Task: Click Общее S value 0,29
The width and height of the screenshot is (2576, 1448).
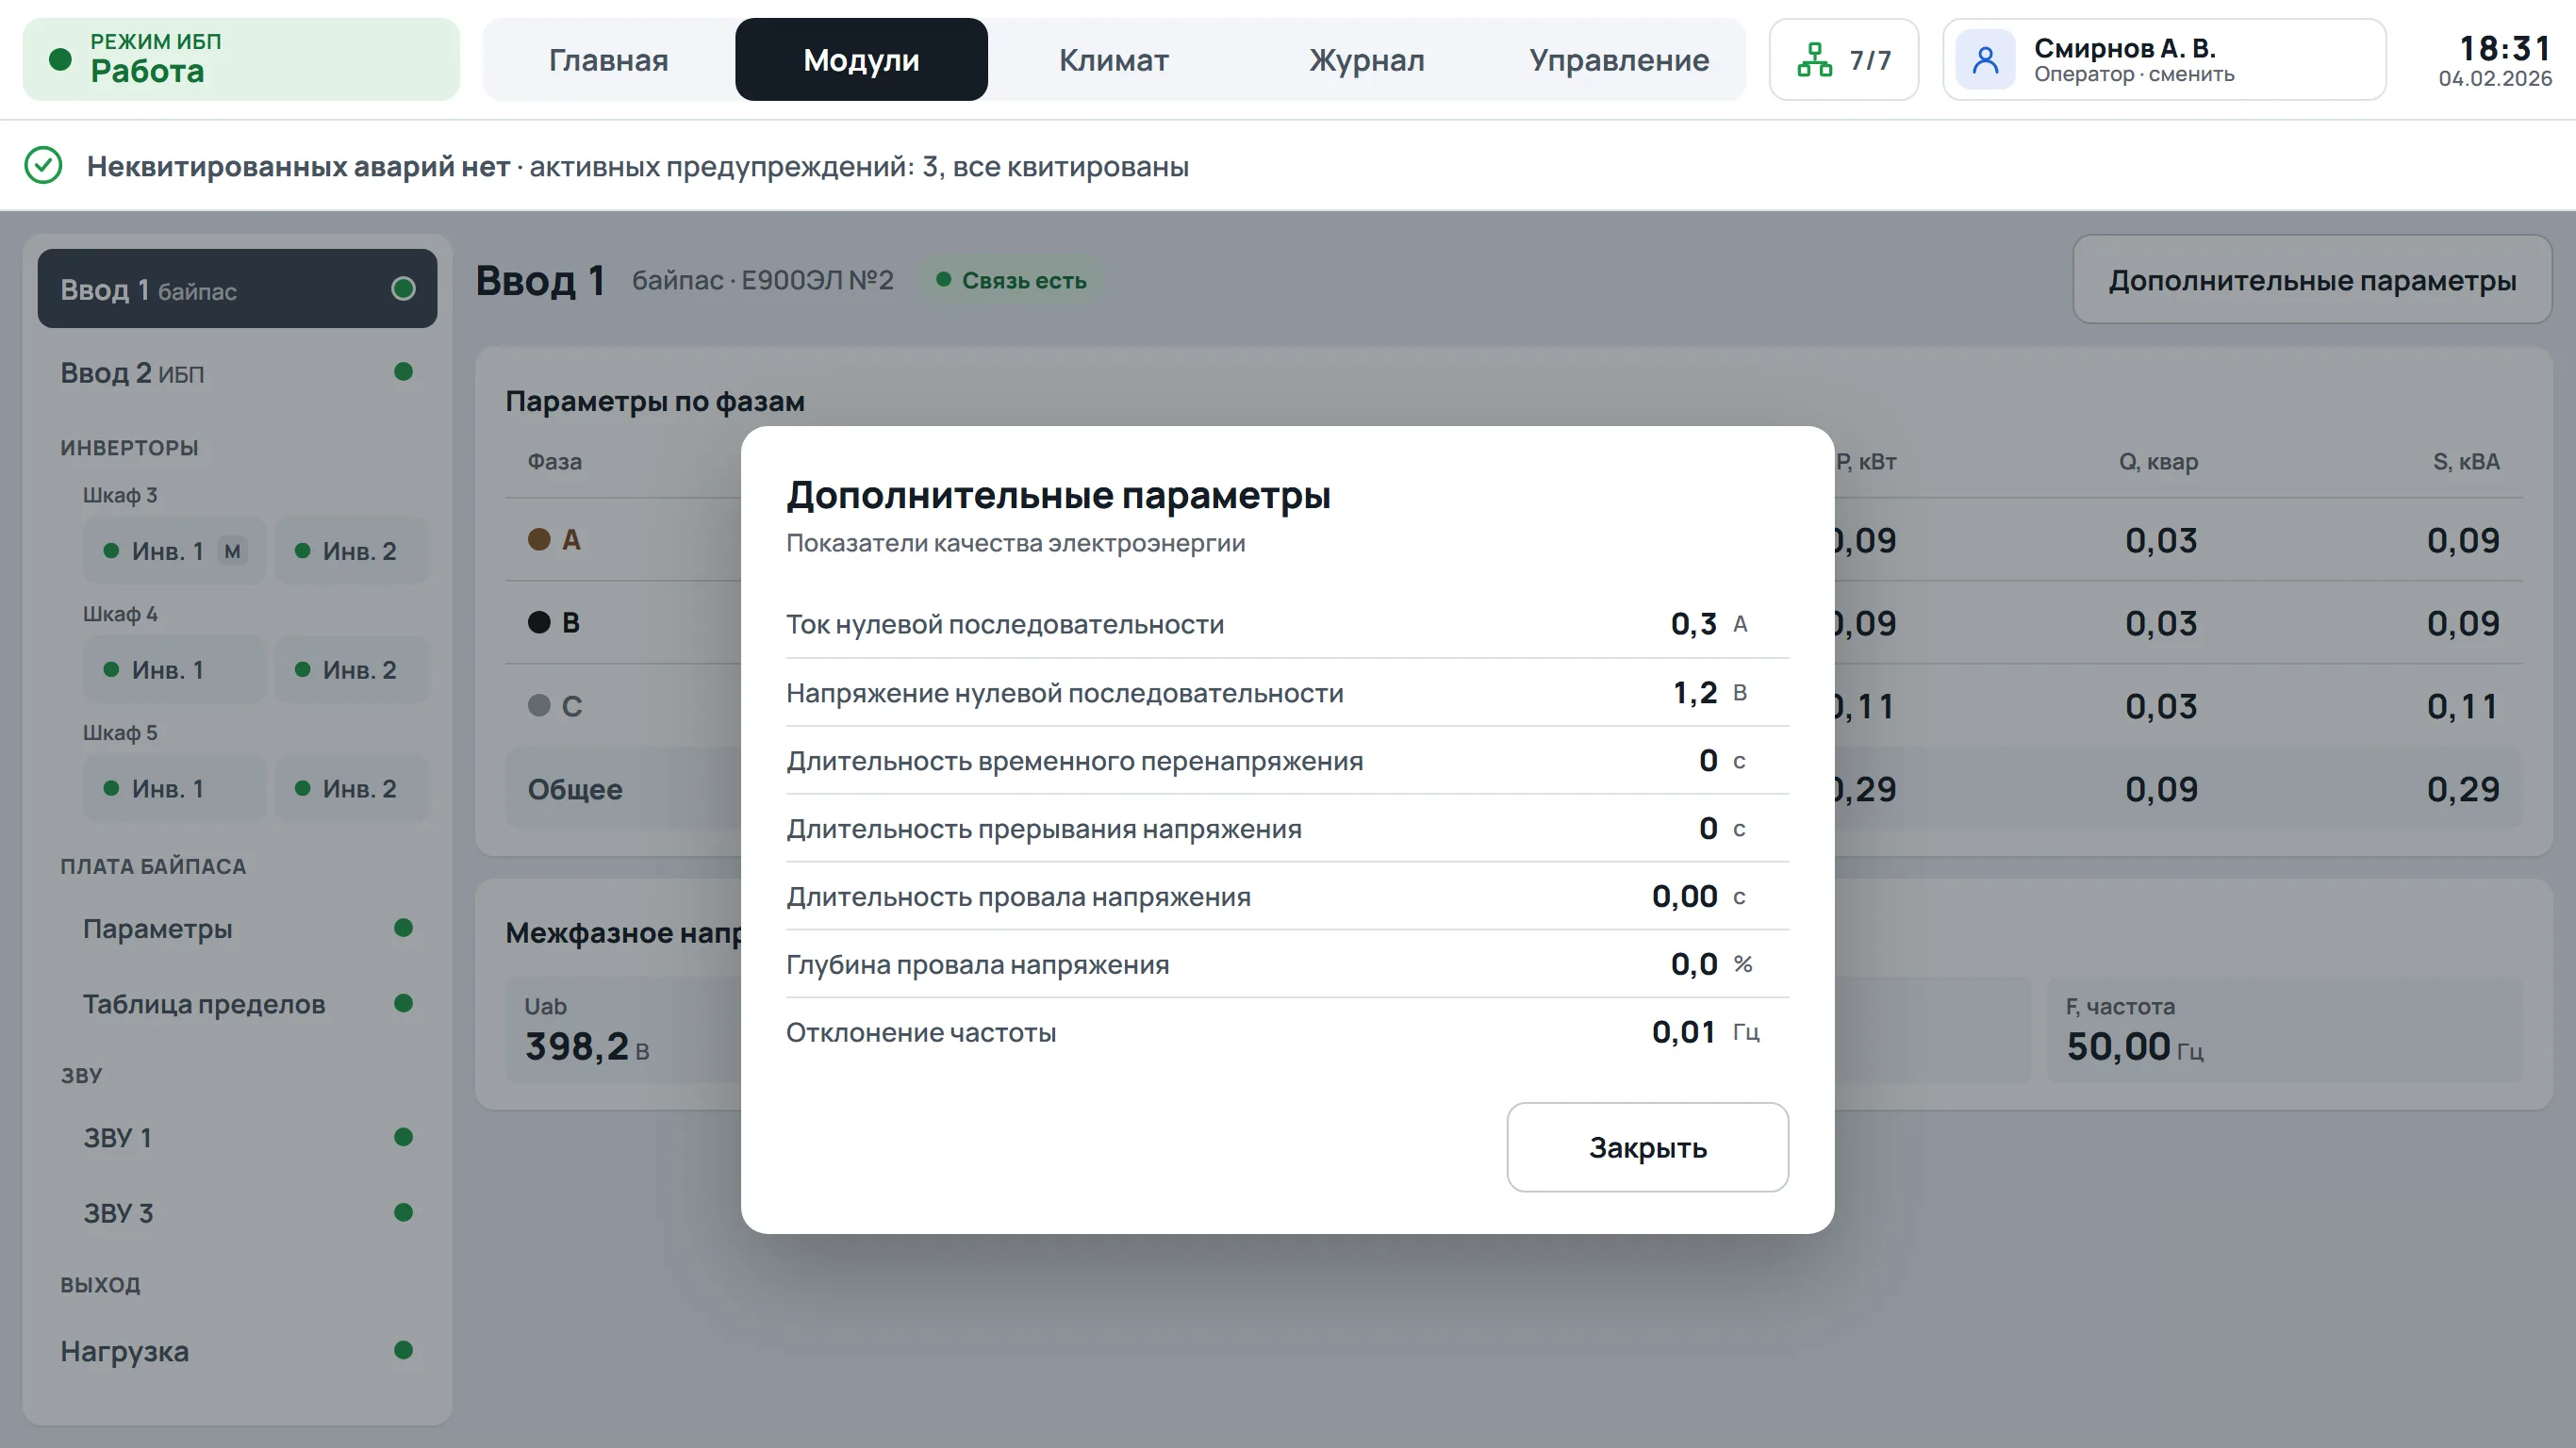Action: [x=2463, y=789]
